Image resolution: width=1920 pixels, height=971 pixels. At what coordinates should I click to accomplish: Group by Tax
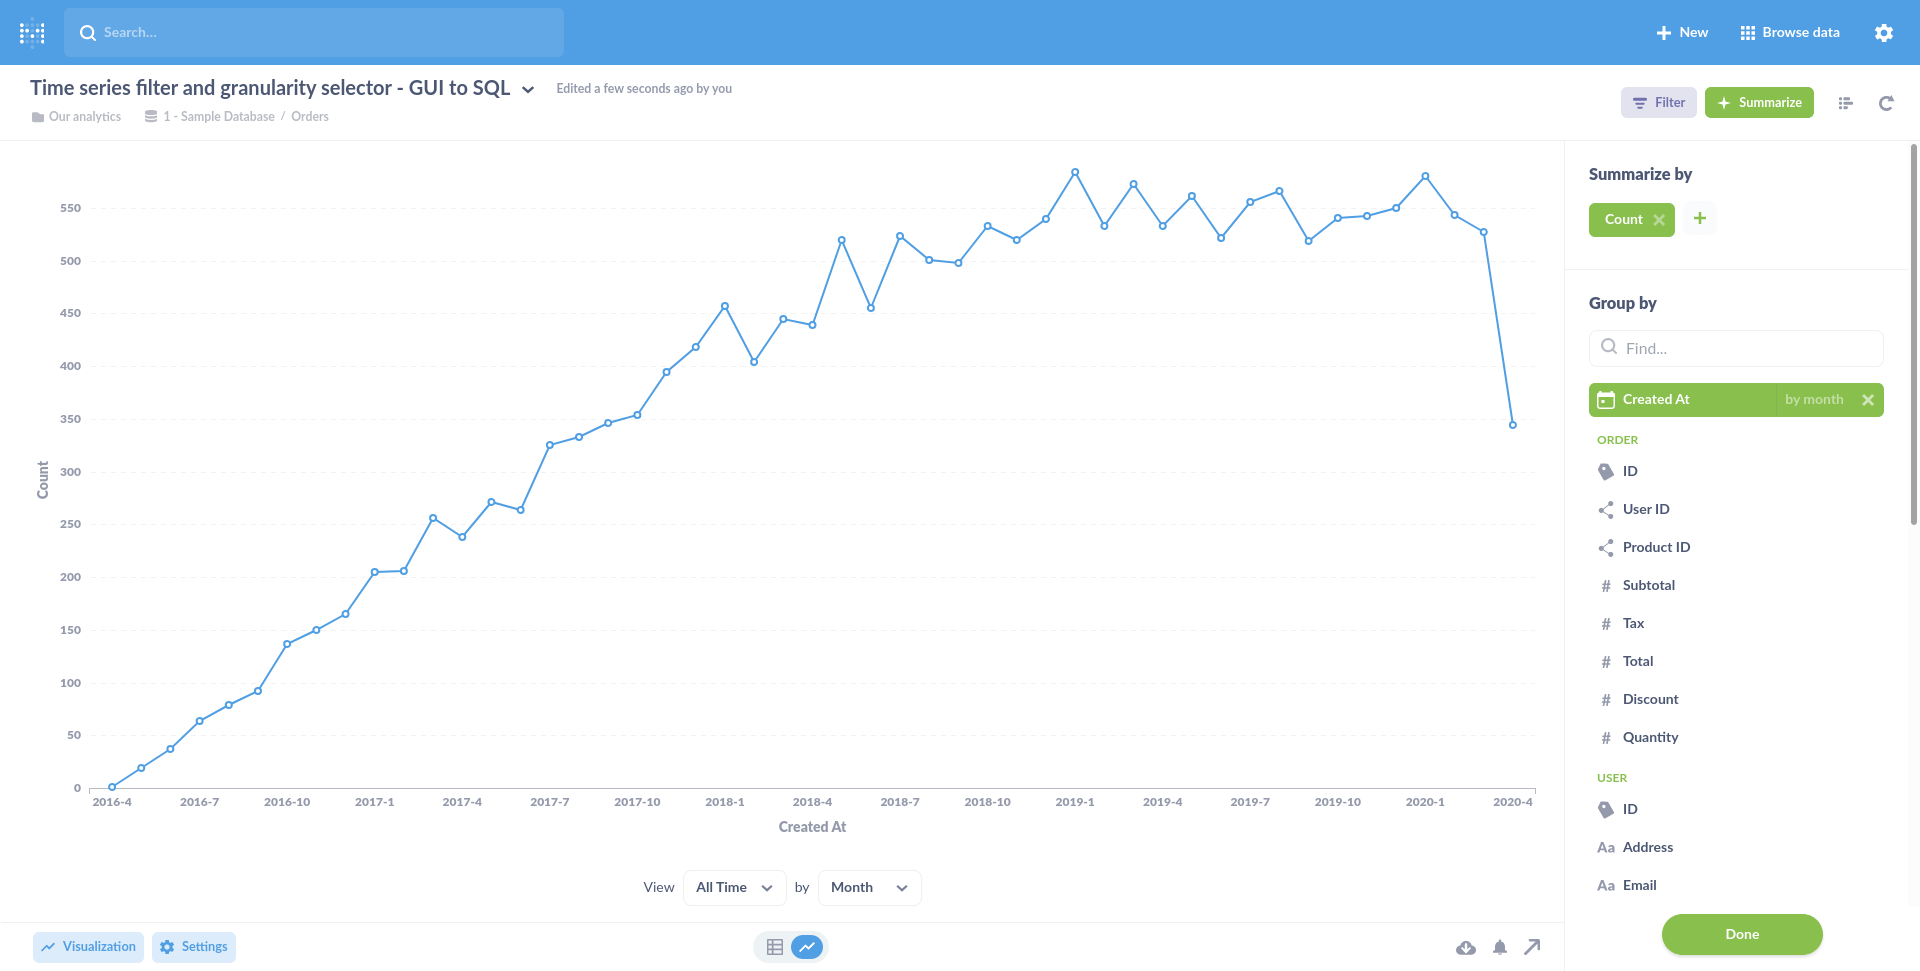tap(1736, 623)
